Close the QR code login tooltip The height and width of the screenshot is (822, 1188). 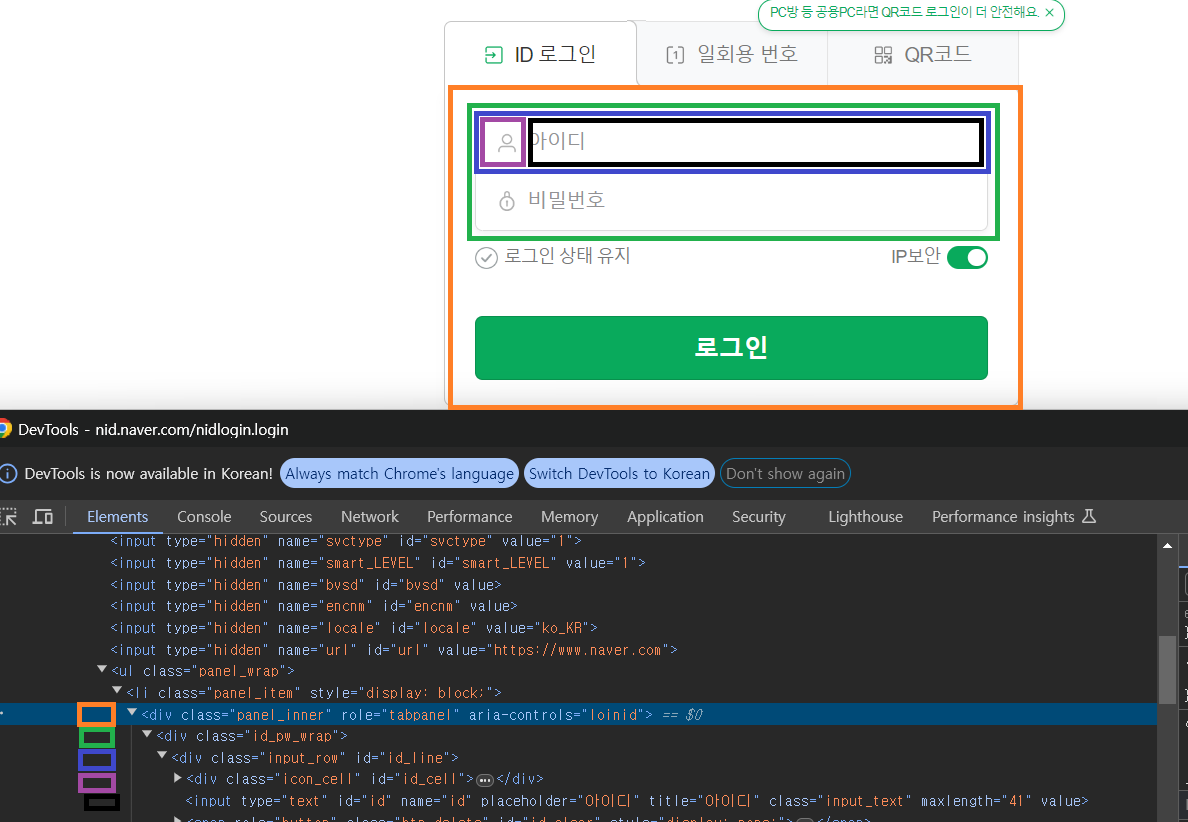point(1049,12)
